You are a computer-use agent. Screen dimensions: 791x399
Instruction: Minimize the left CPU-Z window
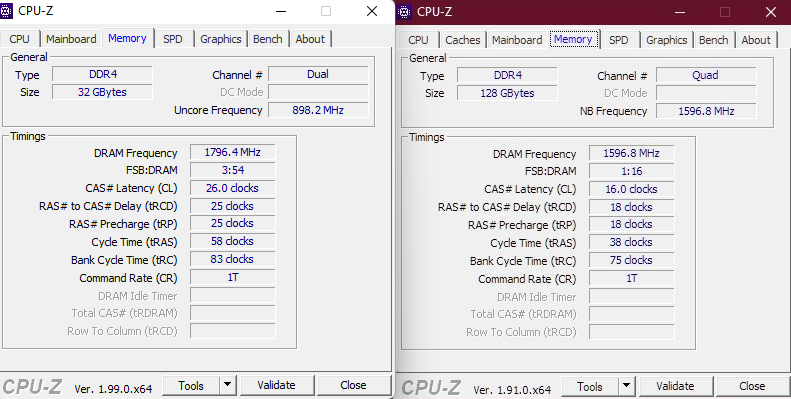pos(281,11)
